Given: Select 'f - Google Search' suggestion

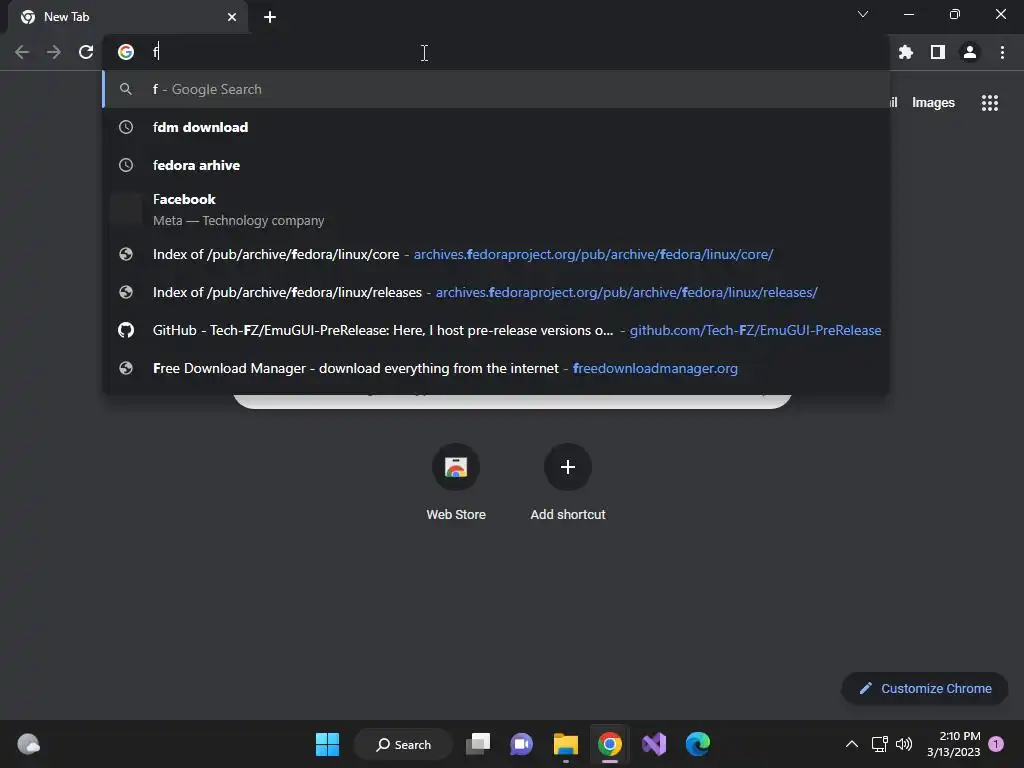Looking at the screenshot, I should pyautogui.click(x=496, y=89).
